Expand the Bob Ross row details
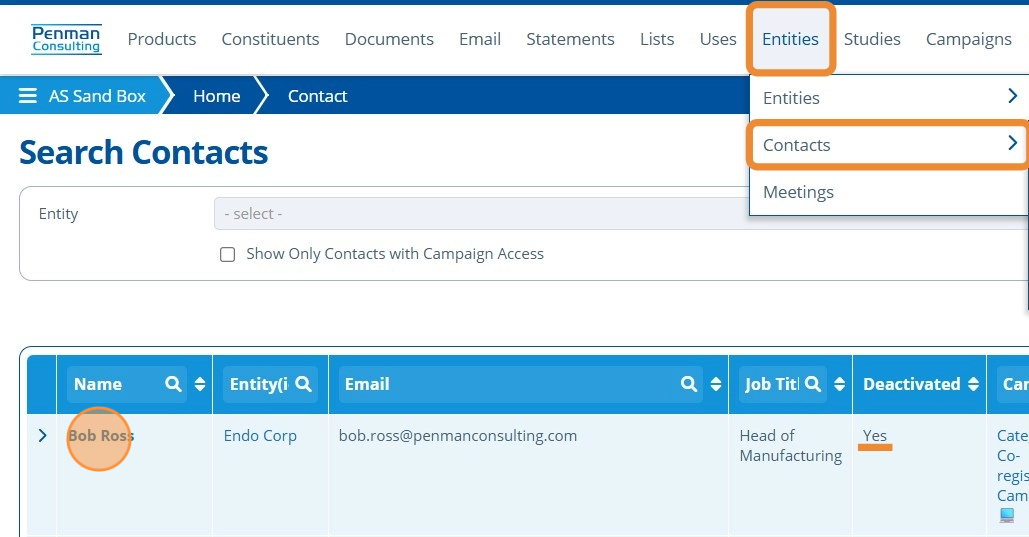This screenshot has height=537, width=1029. pyautogui.click(x=42, y=436)
